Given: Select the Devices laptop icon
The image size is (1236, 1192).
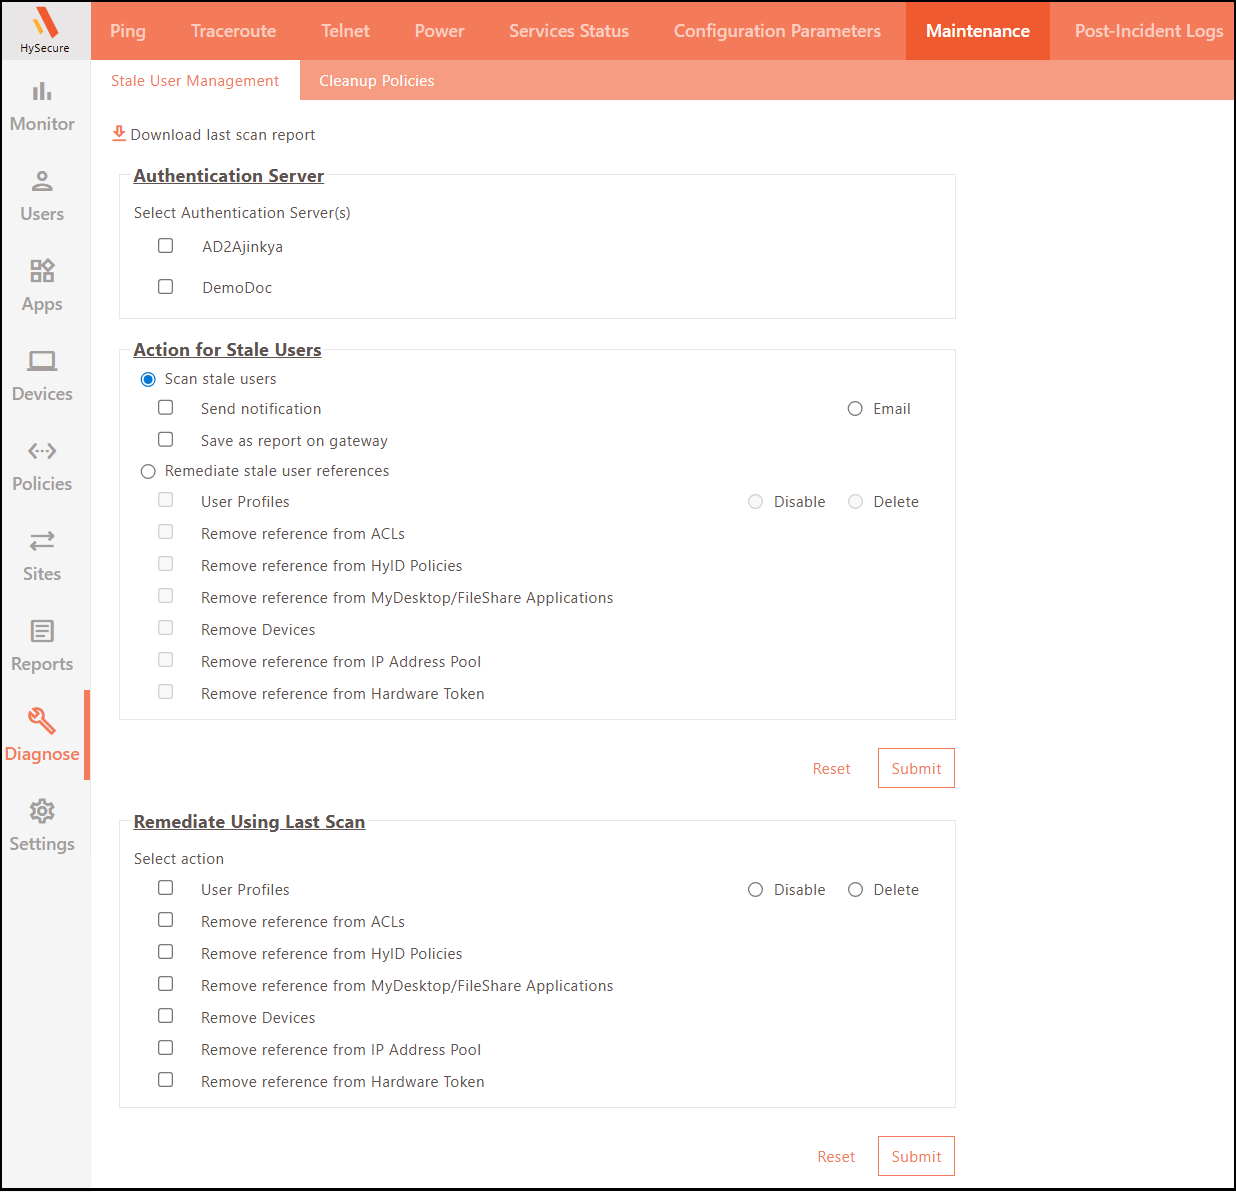Looking at the screenshot, I should [x=42, y=361].
